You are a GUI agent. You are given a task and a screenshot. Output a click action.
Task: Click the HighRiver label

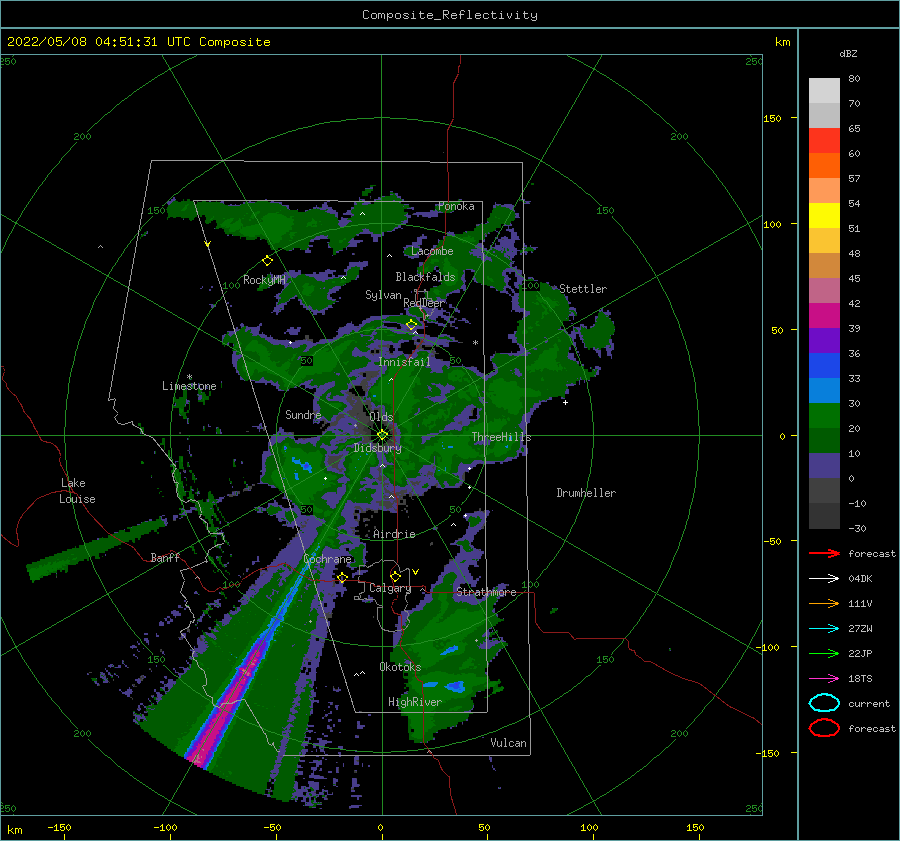(415, 702)
